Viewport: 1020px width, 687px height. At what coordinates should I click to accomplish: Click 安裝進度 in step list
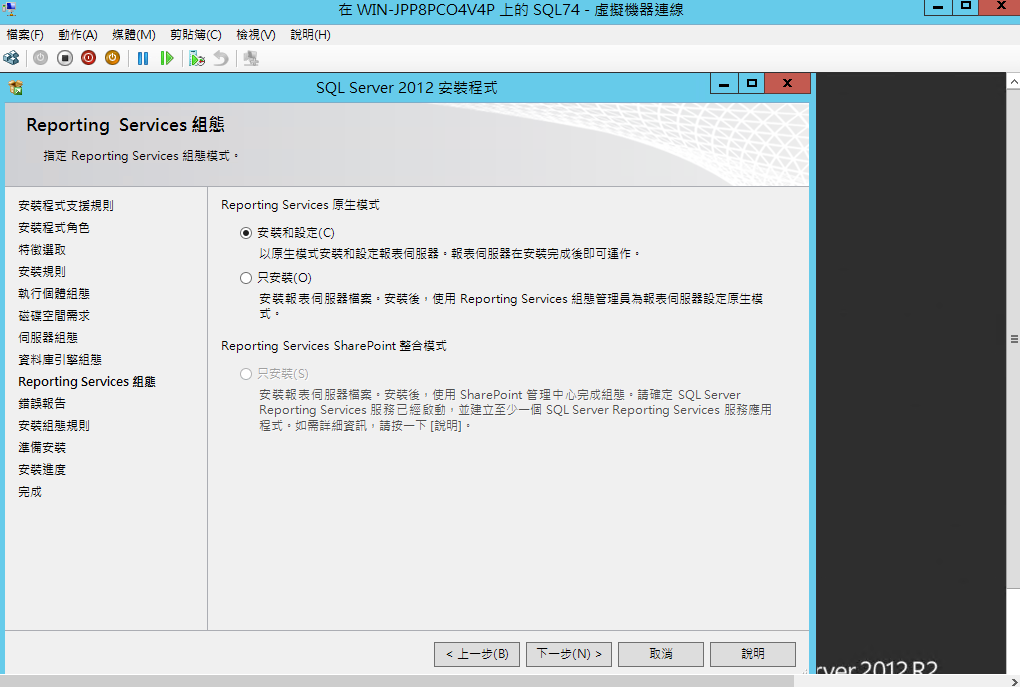click(x=42, y=470)
